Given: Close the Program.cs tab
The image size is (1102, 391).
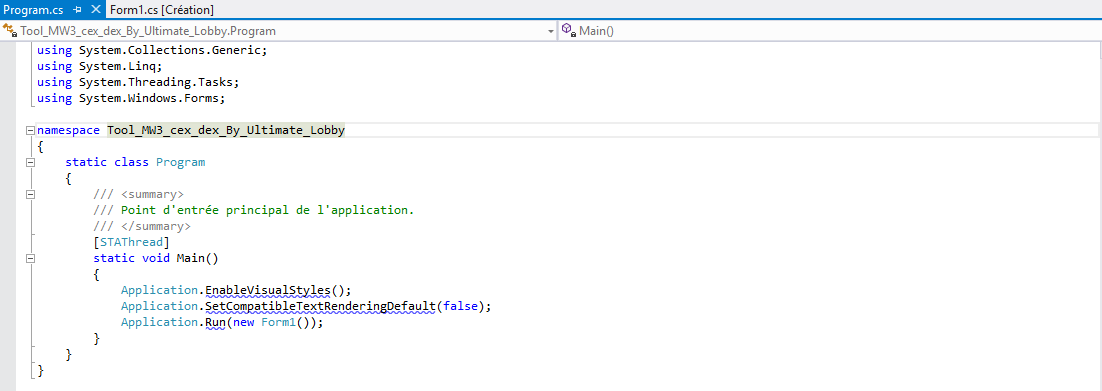Looking at the screenshot, I should click(x=96, y=10).
